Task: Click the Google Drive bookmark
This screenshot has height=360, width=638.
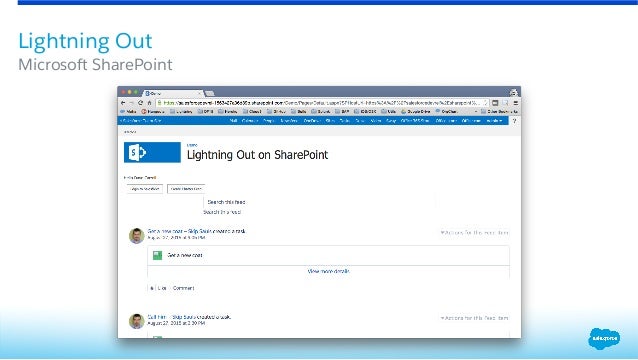Action: tap(415, 111)
